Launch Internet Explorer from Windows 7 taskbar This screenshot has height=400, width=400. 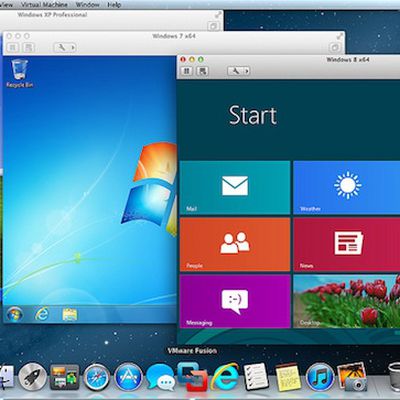pos(42,314)
